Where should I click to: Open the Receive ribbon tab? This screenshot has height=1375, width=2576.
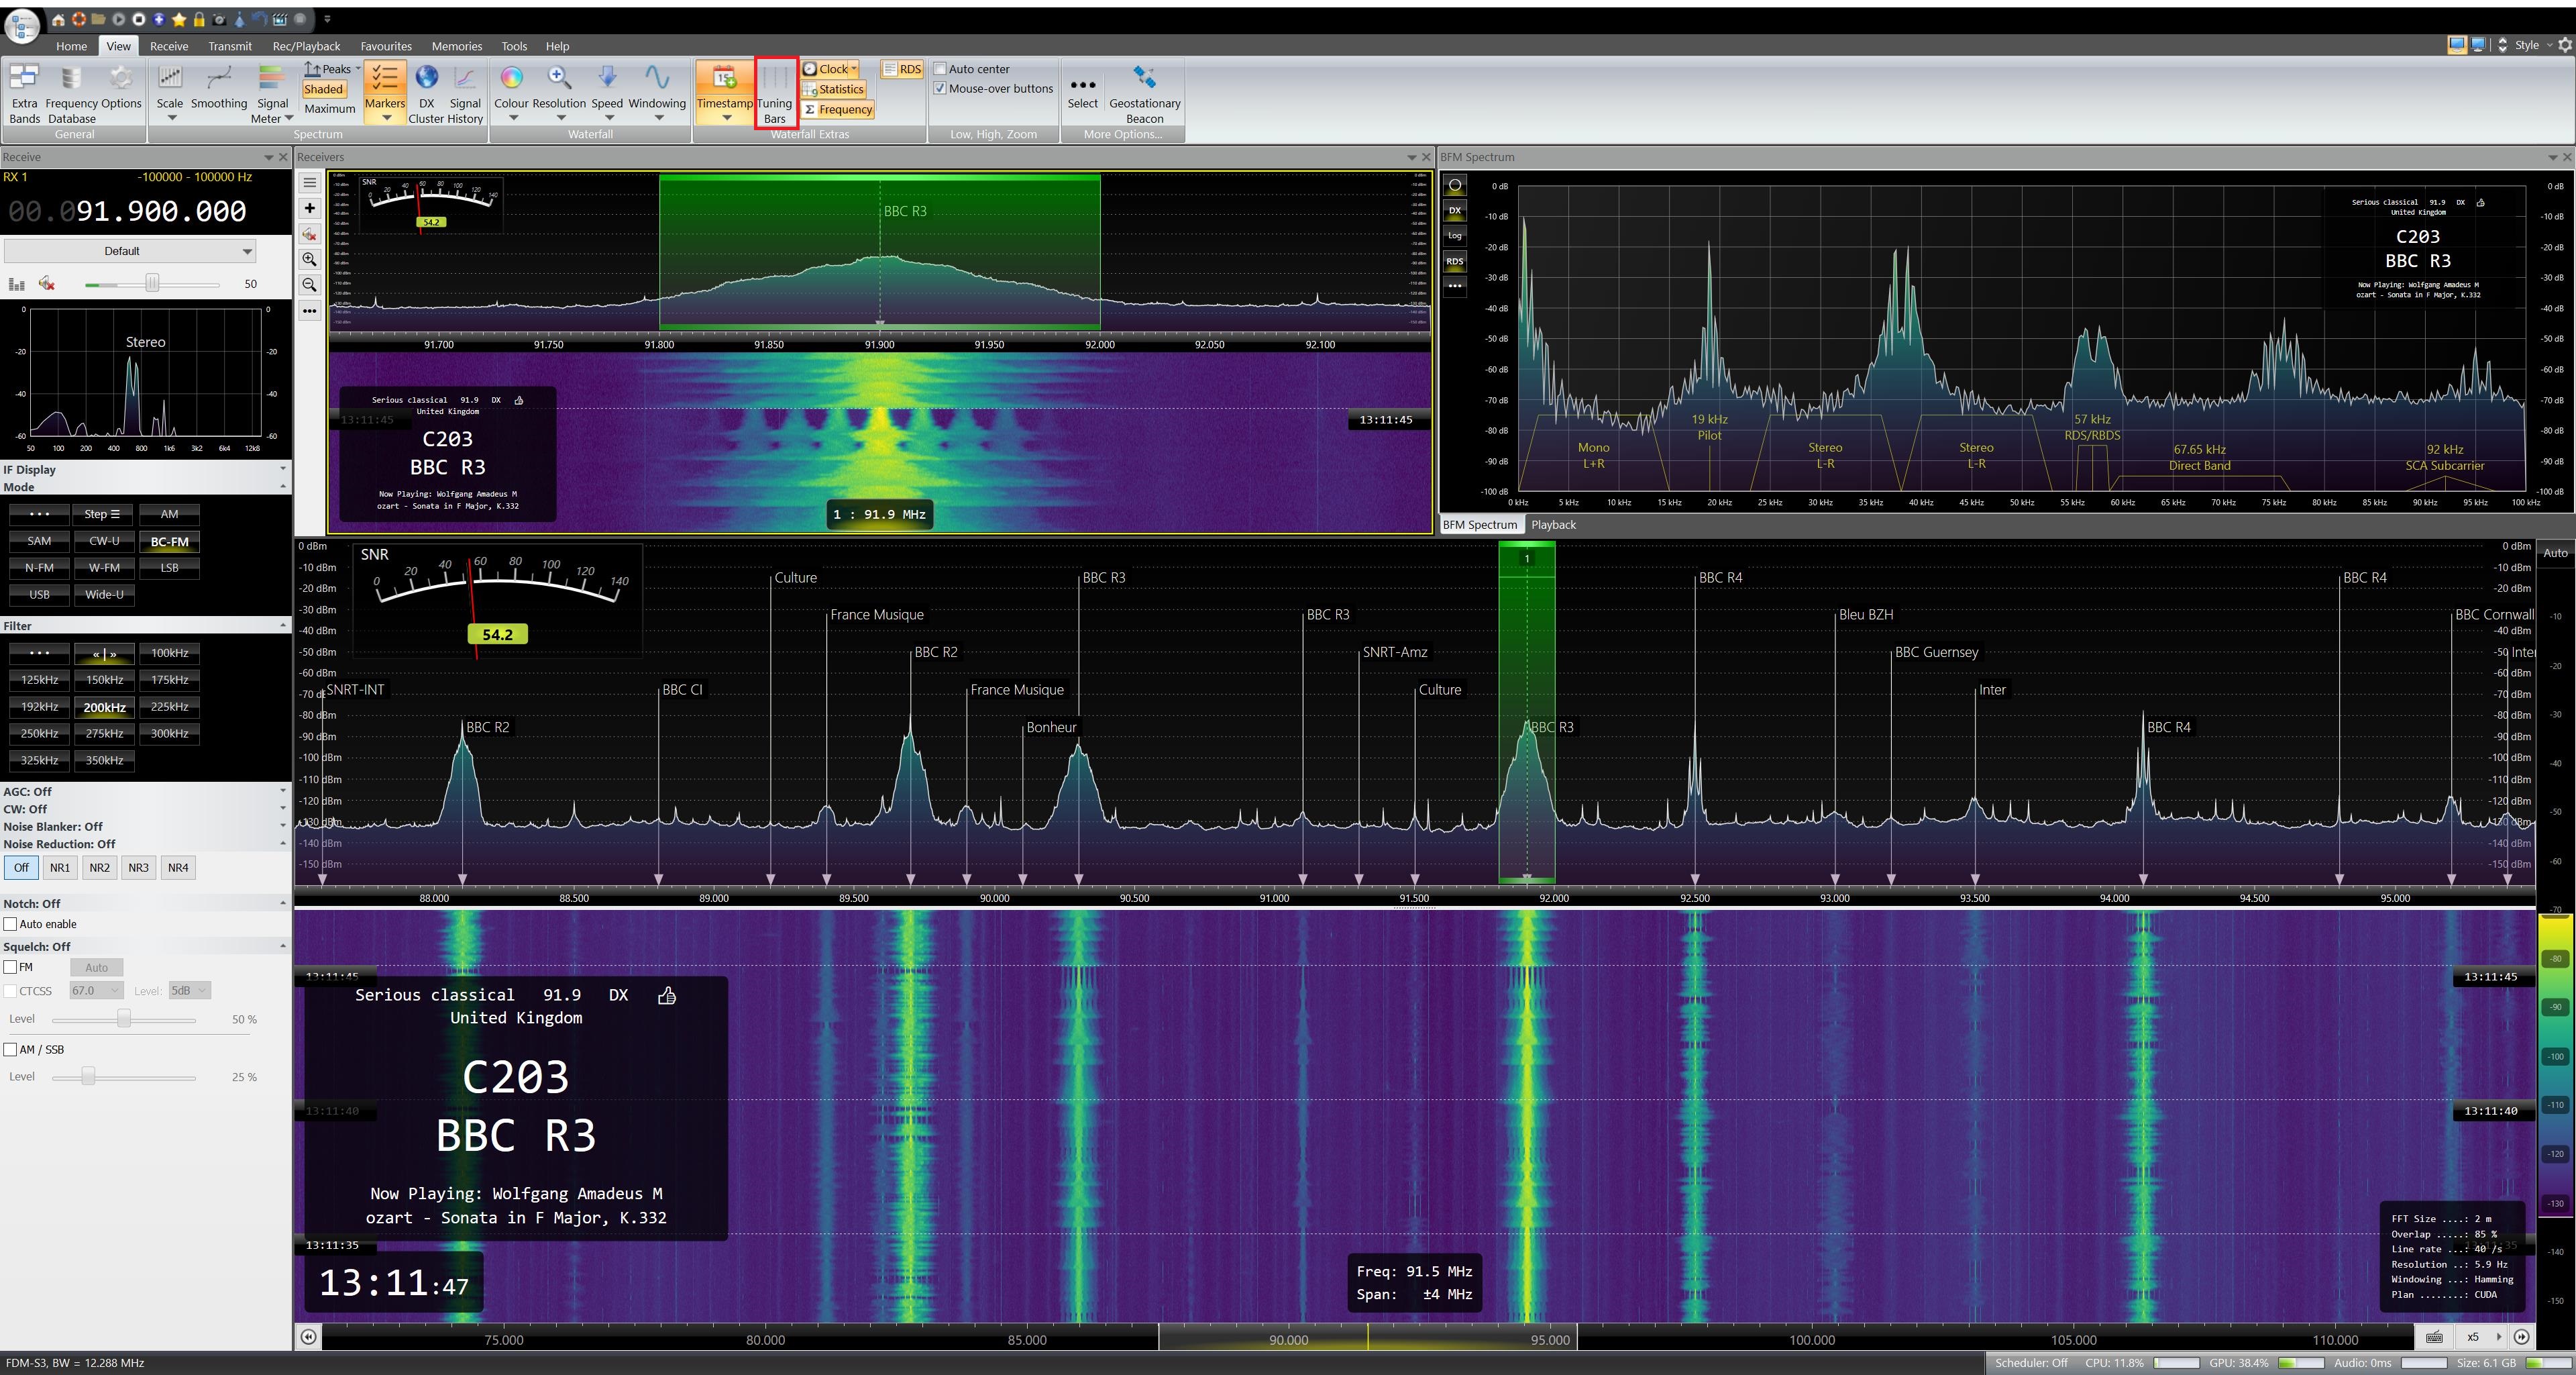[168, 46]
